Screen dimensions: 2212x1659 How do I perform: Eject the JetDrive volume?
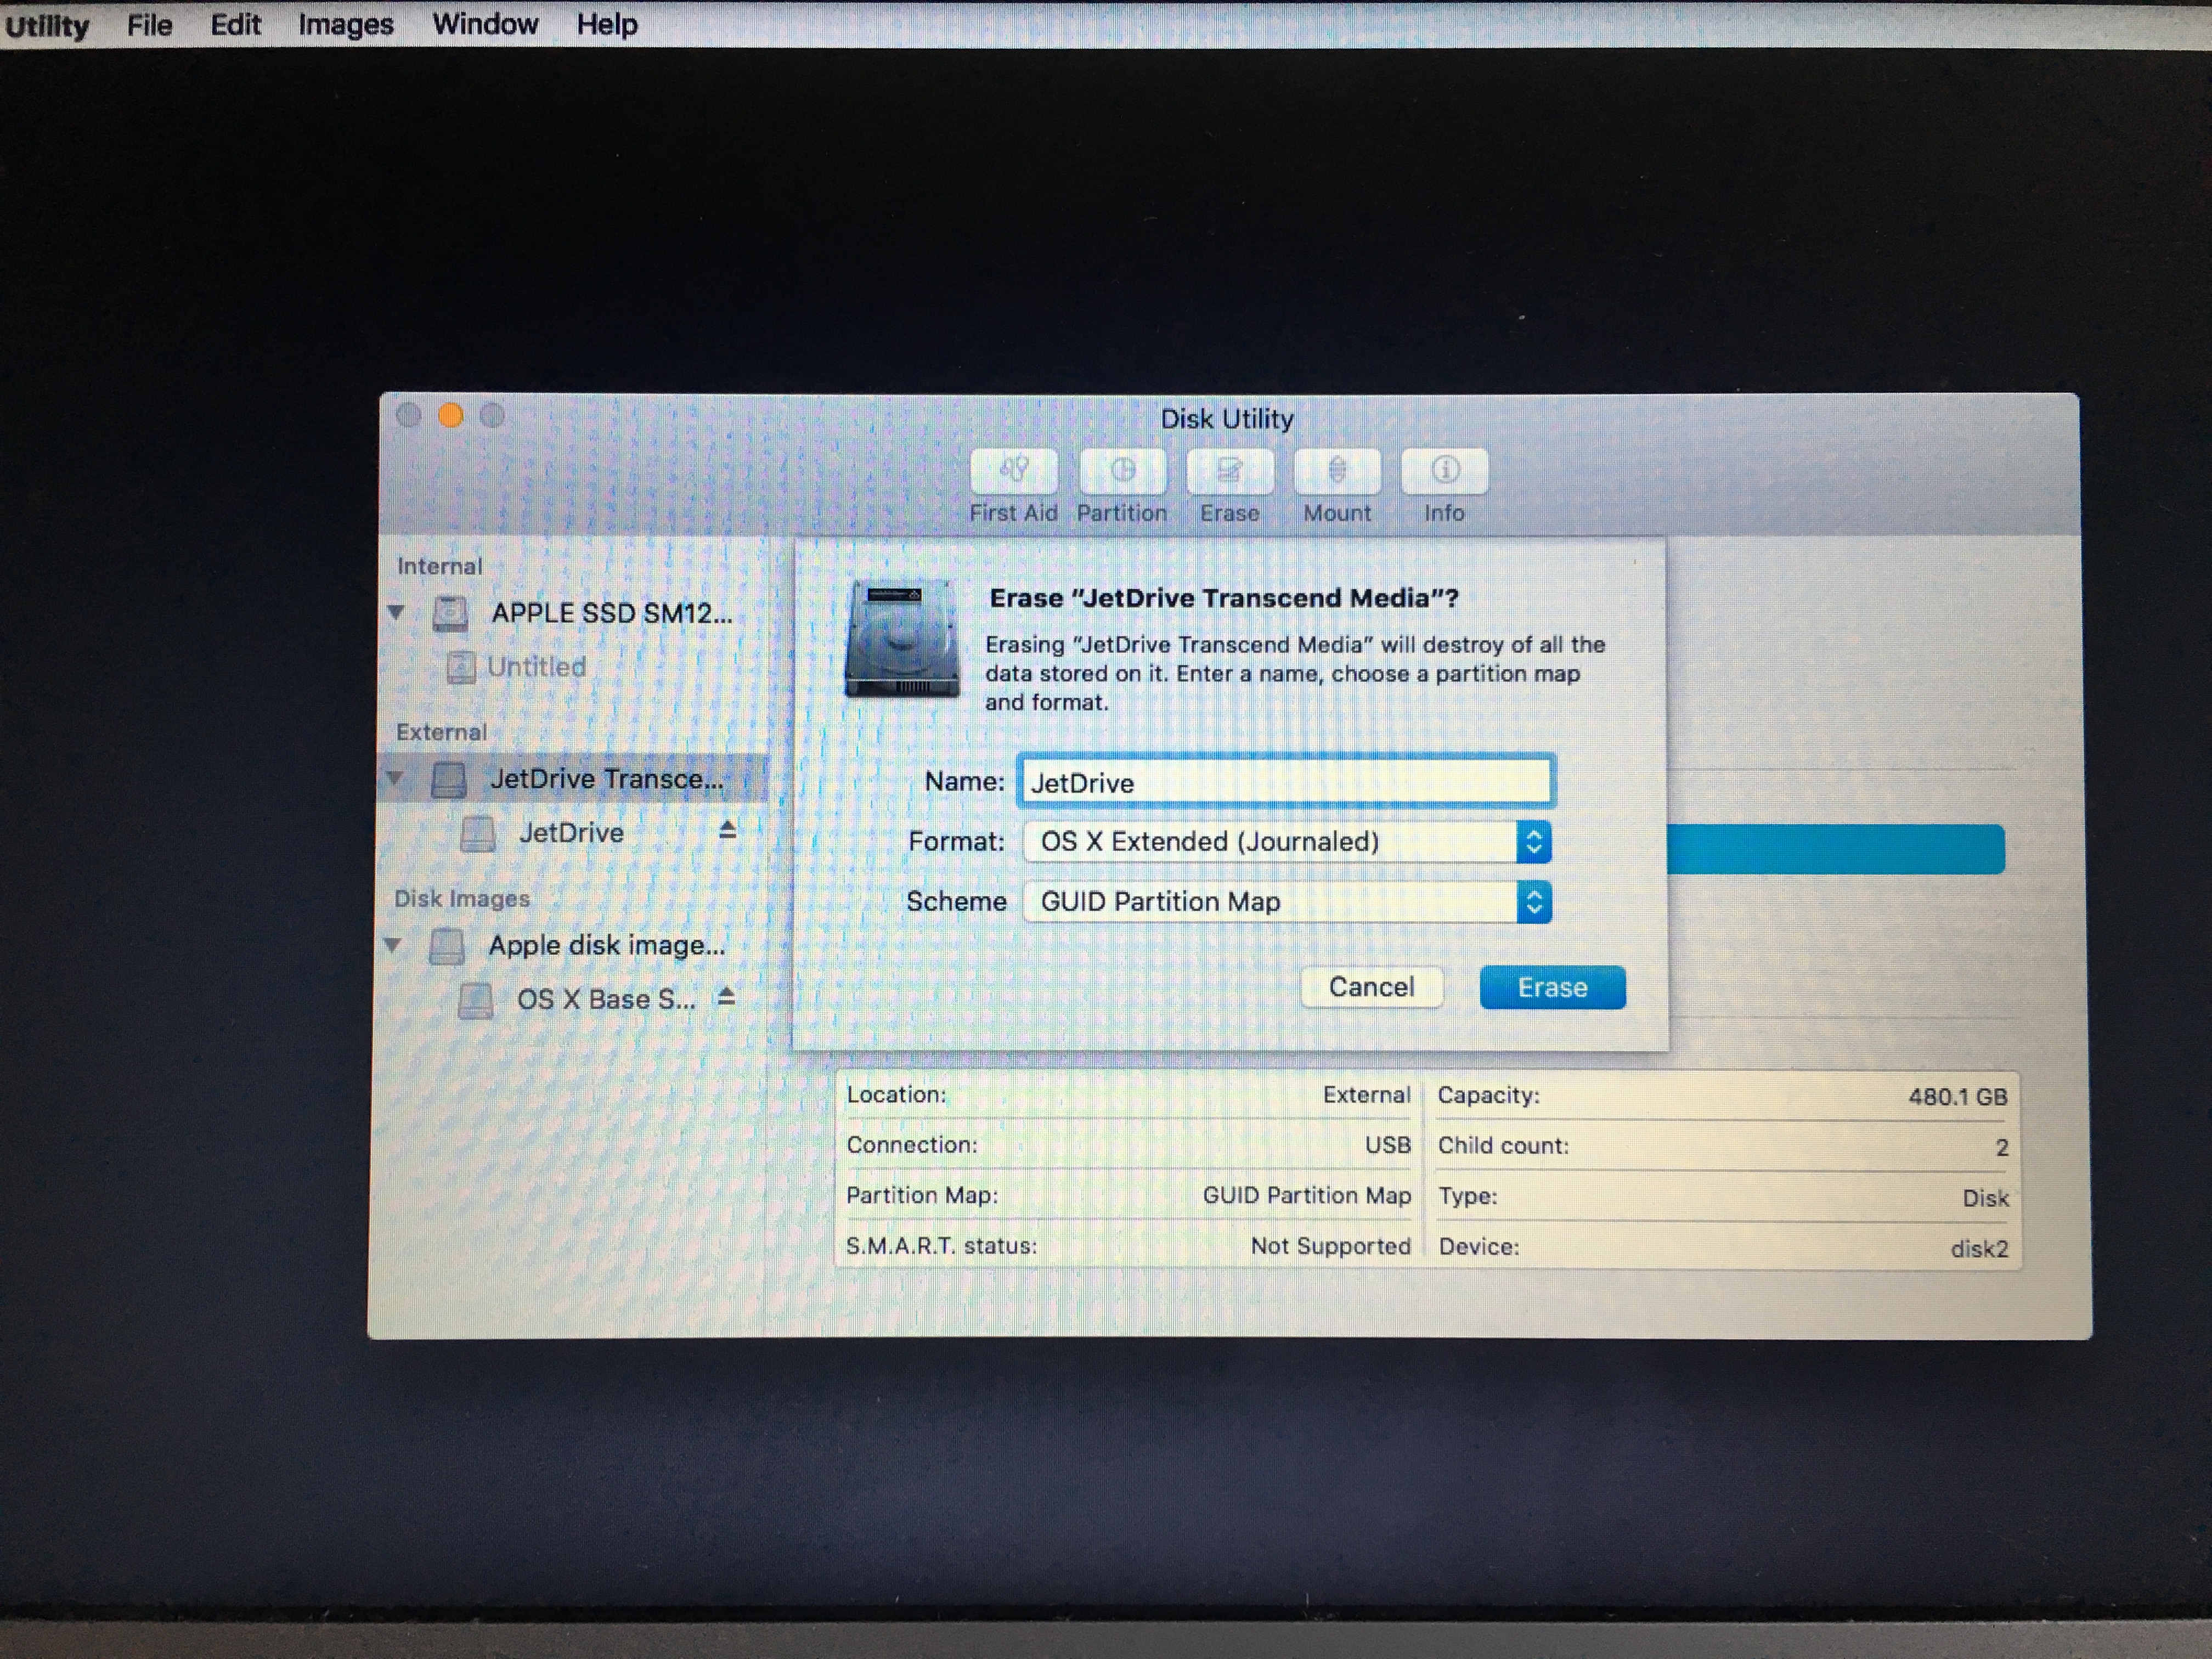tap(728, 830)
